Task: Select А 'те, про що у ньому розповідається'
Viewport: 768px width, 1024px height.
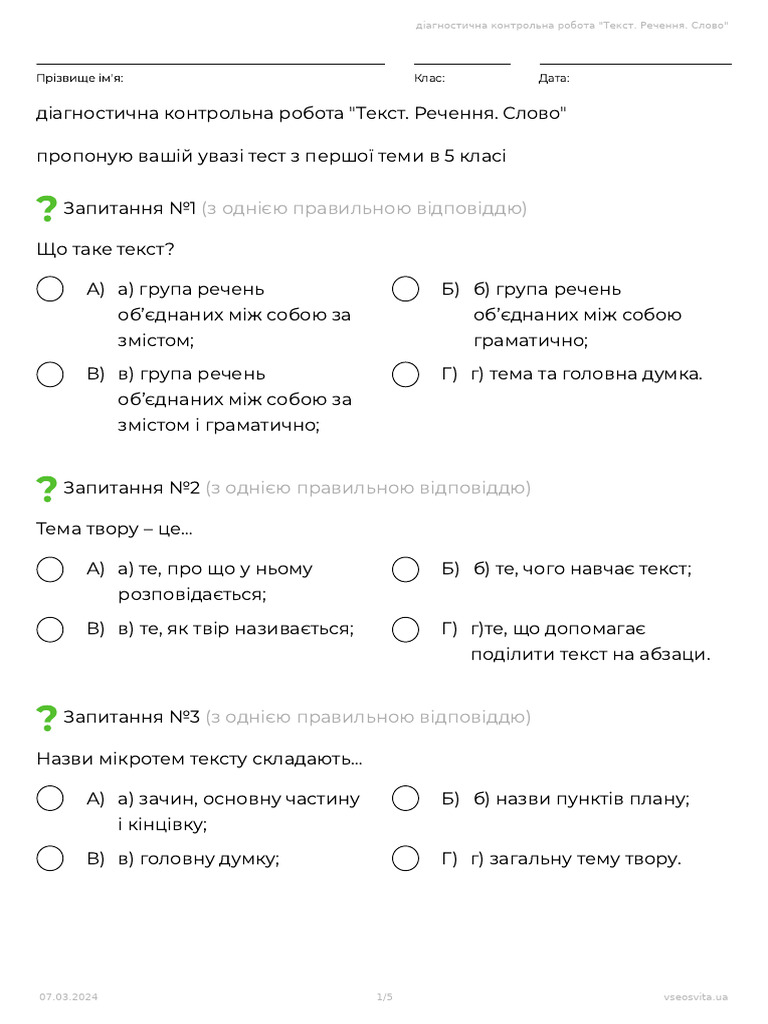Action: click(50, 569)
